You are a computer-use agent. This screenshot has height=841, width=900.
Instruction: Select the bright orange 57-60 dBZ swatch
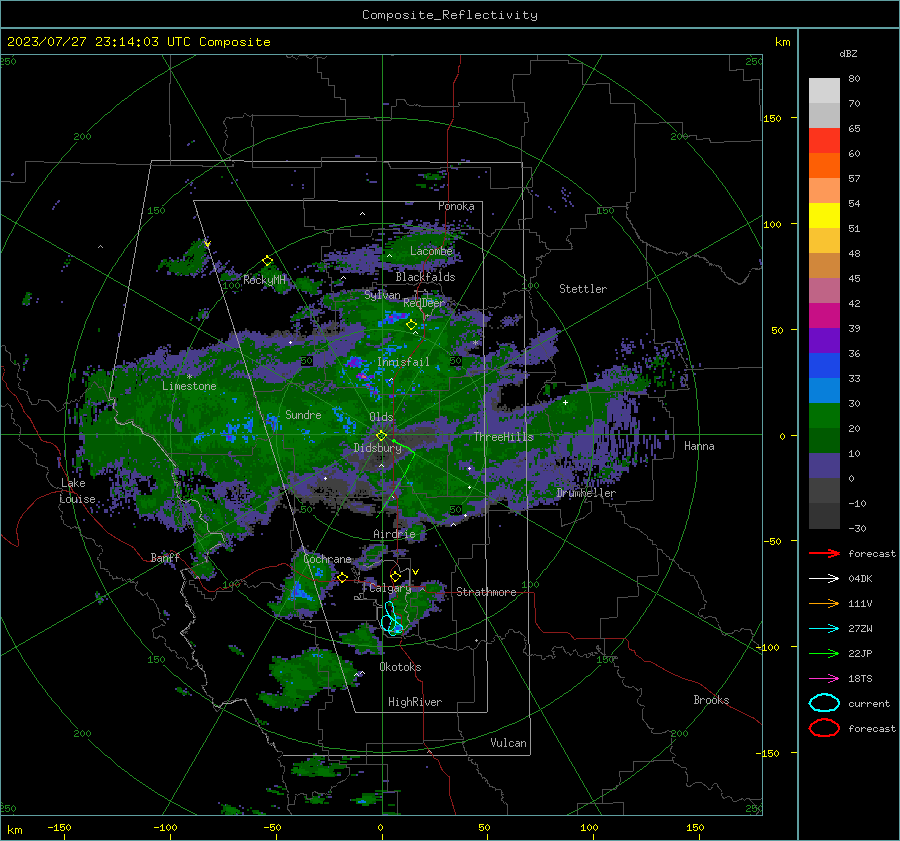[x=824, y=165]
